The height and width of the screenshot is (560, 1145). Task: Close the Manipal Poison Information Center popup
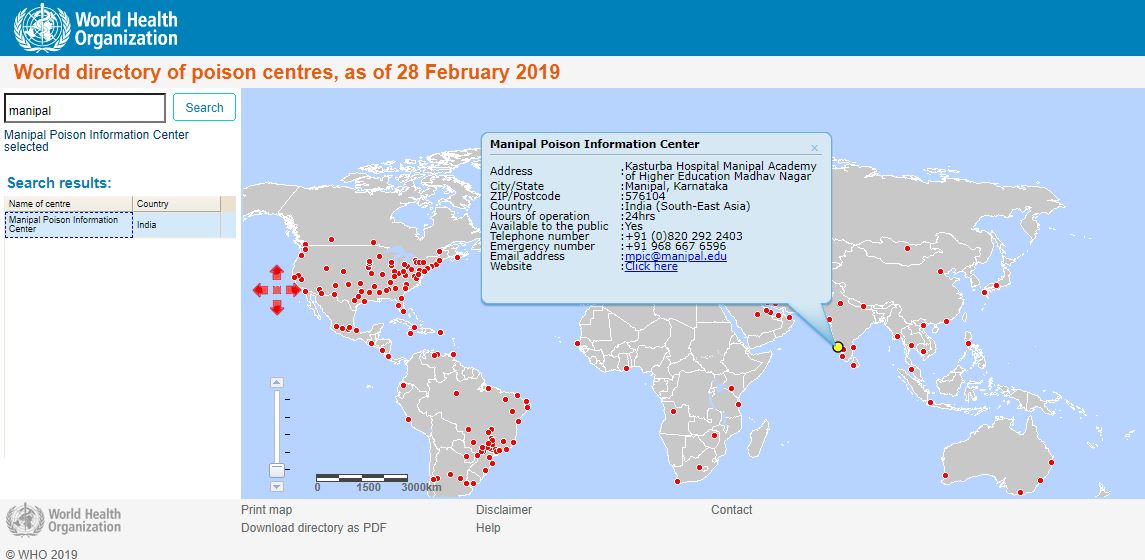pyautogui.click(x=814, y=148)
